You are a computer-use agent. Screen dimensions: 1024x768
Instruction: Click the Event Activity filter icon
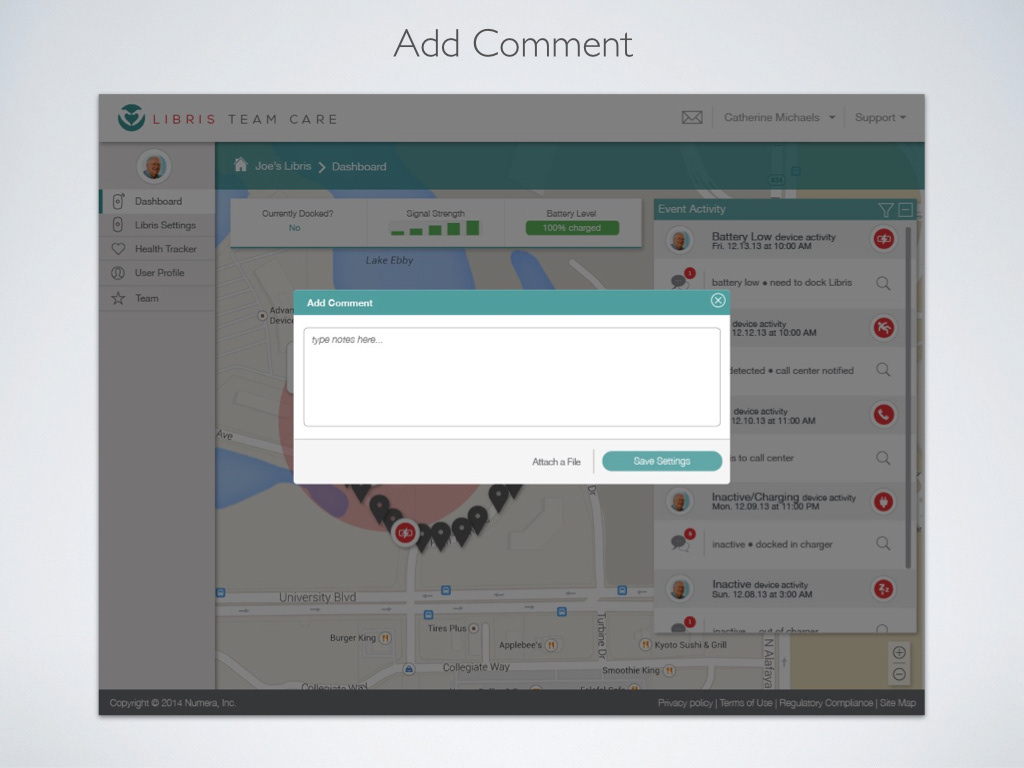click(x=886, y=210)
